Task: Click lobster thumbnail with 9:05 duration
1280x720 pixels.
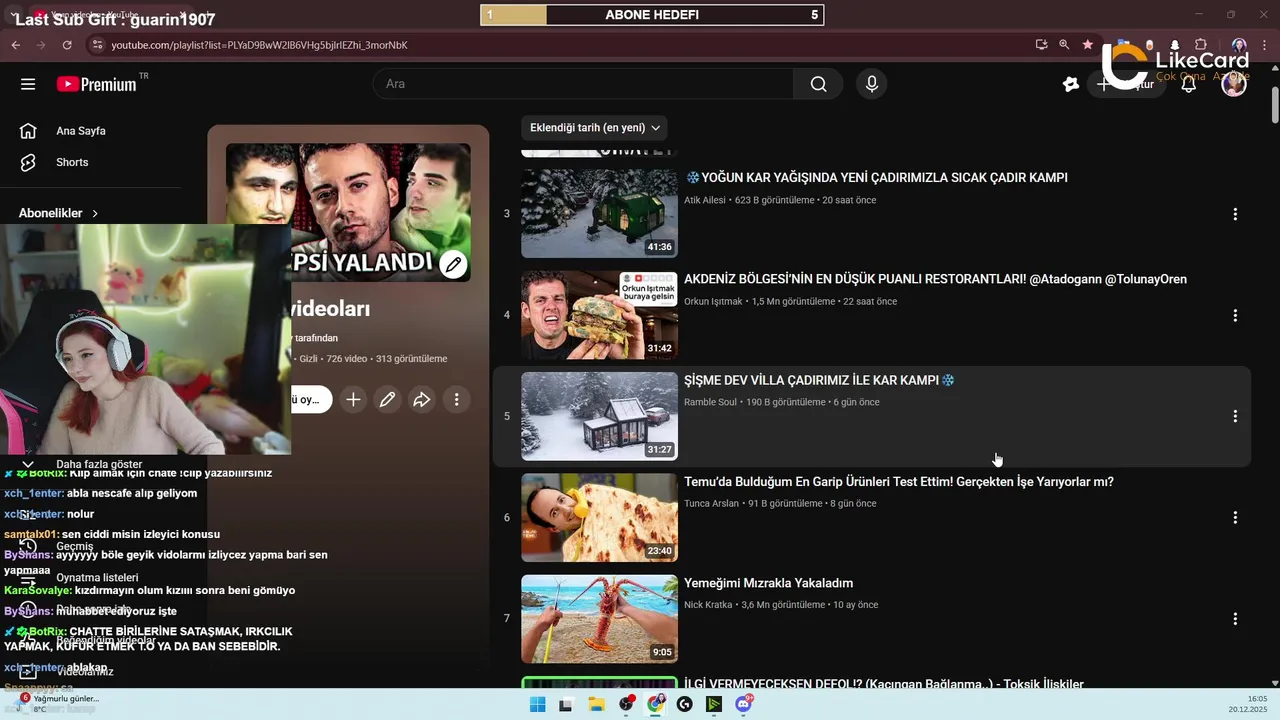Action: (599, 618)
